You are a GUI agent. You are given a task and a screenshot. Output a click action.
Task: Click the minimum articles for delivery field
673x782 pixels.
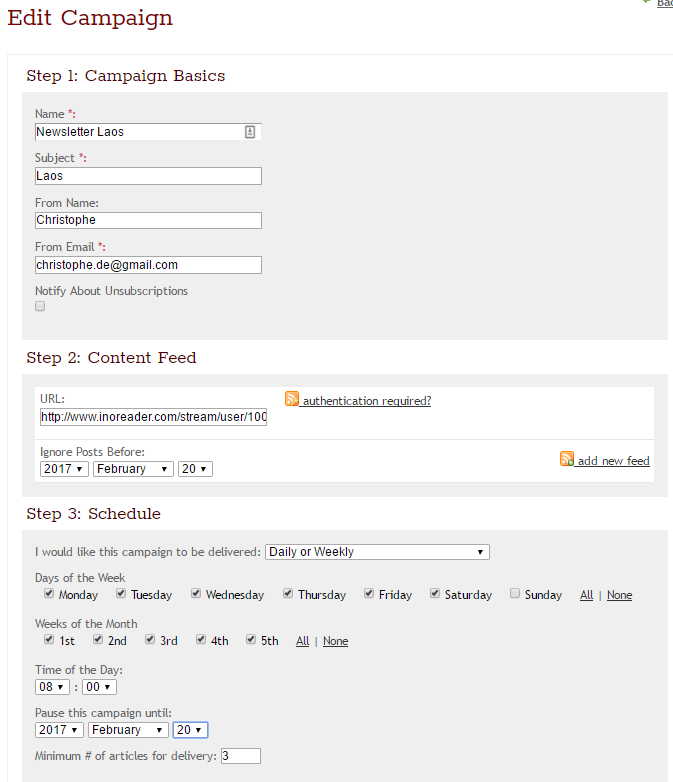[240, 756]
